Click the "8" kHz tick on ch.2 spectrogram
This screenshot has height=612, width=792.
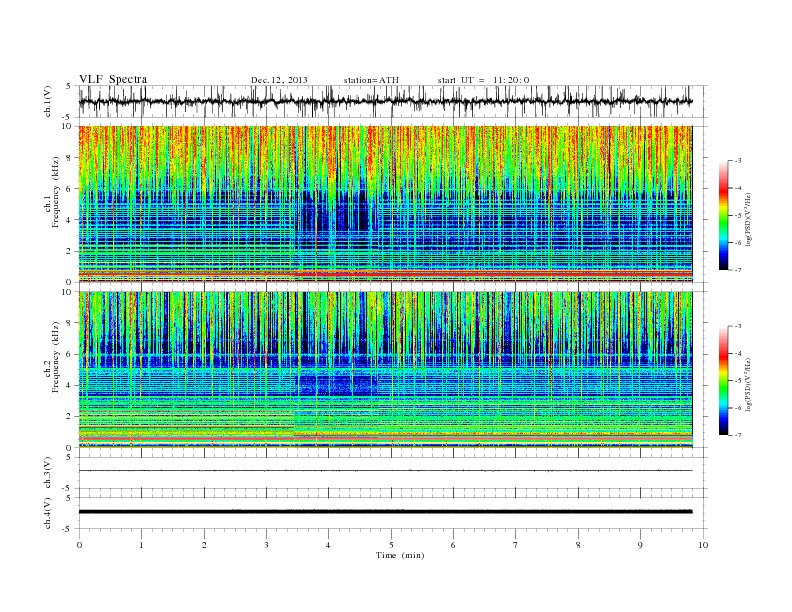[69, 323]
